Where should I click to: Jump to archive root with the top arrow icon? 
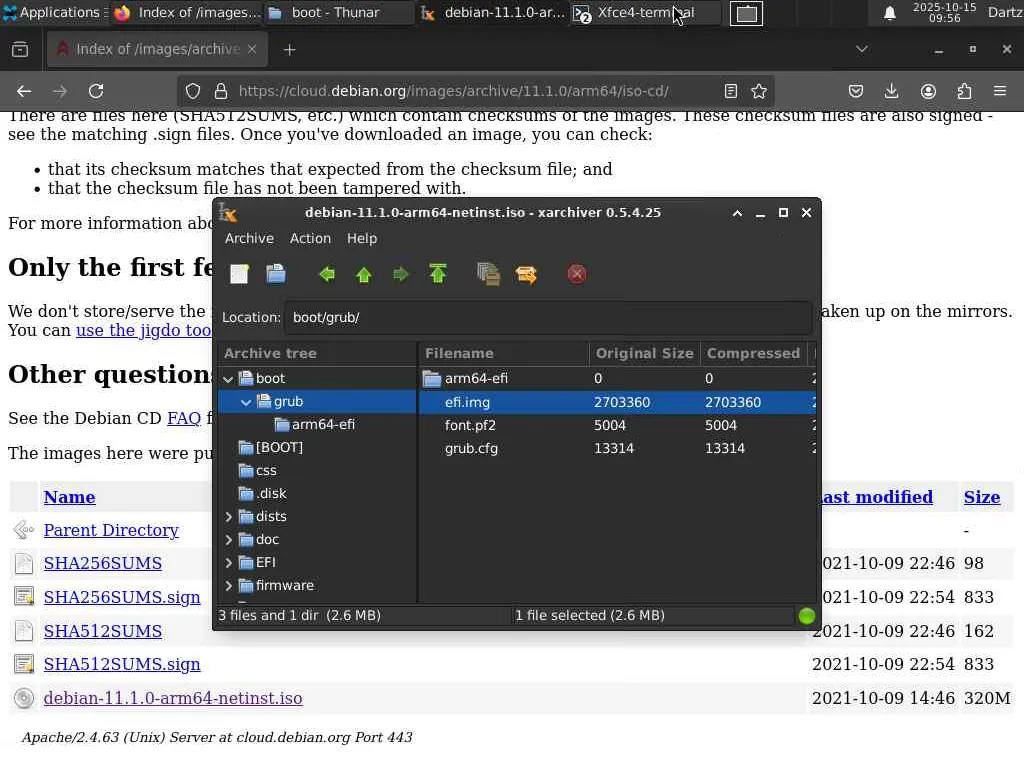click(x=438, y=274)
